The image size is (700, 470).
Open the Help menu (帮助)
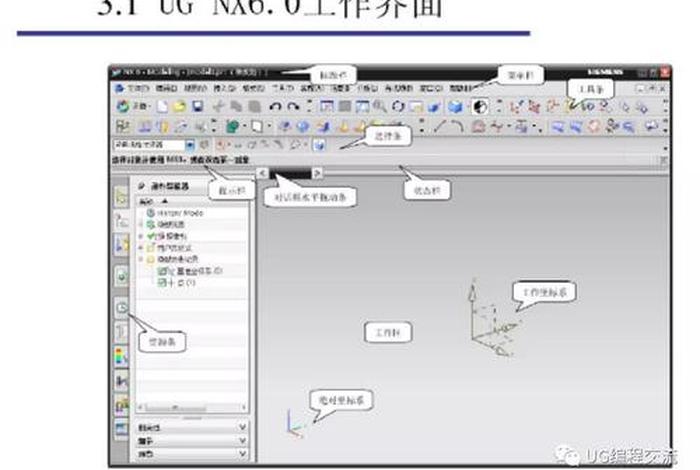pyautogui.click(x=460, y=88)
